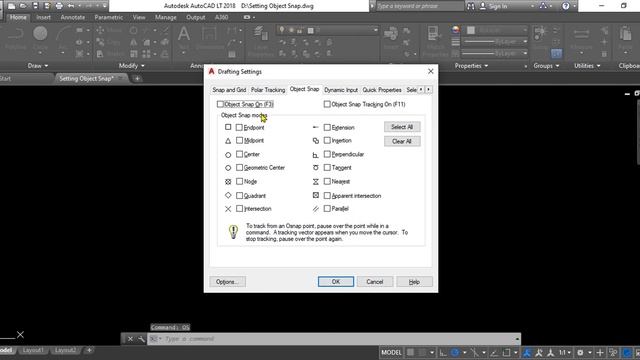Enable Object Snap Tracking On (F11) checkbox

[327, 104]
